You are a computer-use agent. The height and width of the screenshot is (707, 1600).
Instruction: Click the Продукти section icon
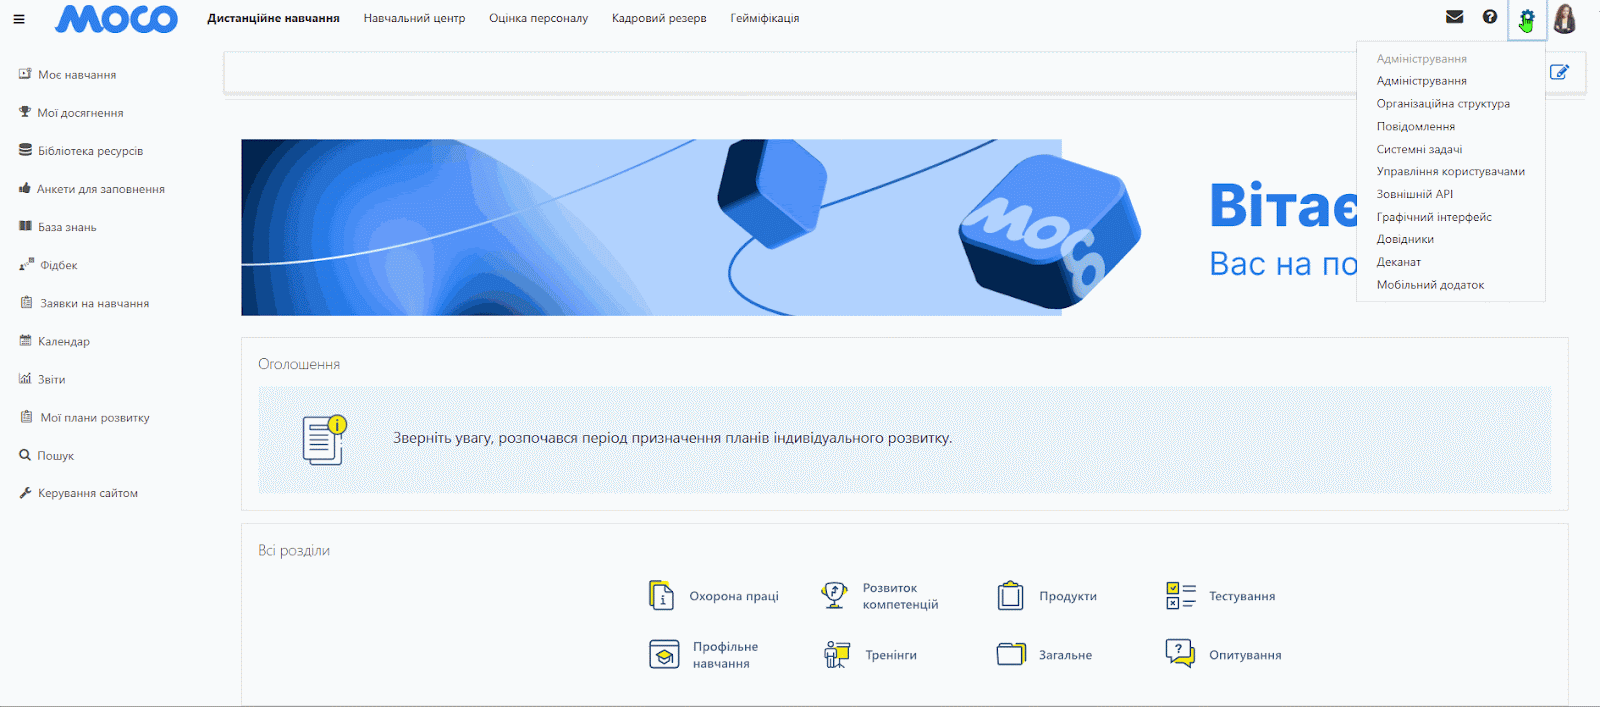(x=1011, y=595)
